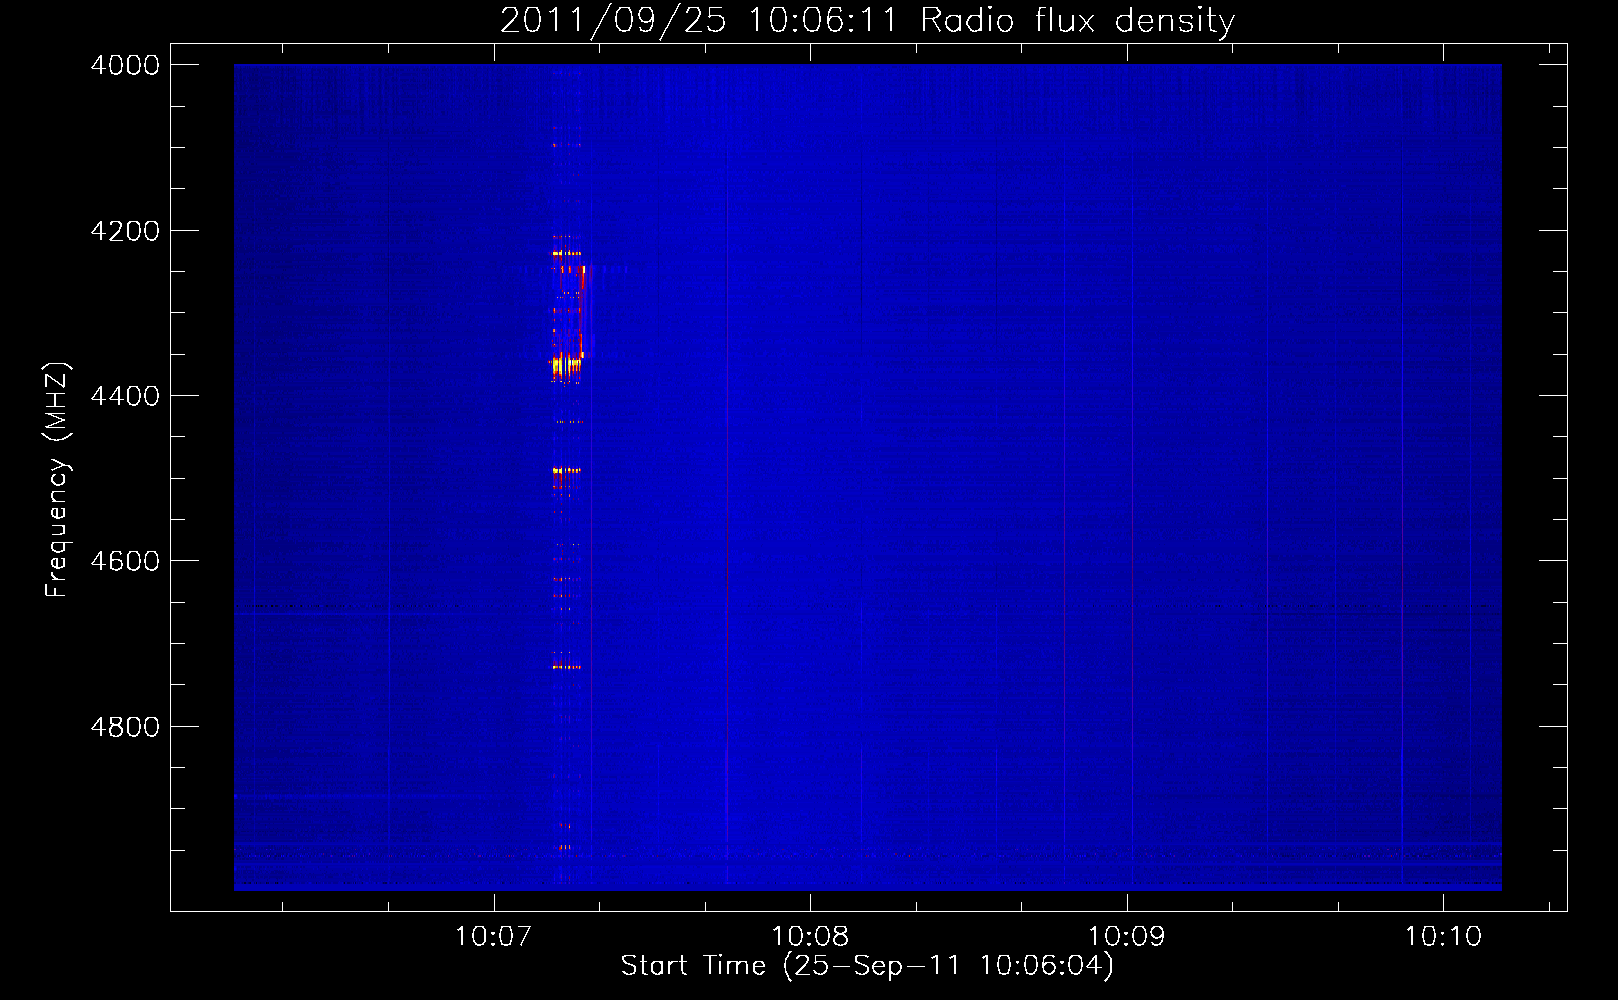1618x1000 pixels.
Task: Click the plot title '2011/09/25 10:06:11 Radio flux density'
Action: (867, 20)
